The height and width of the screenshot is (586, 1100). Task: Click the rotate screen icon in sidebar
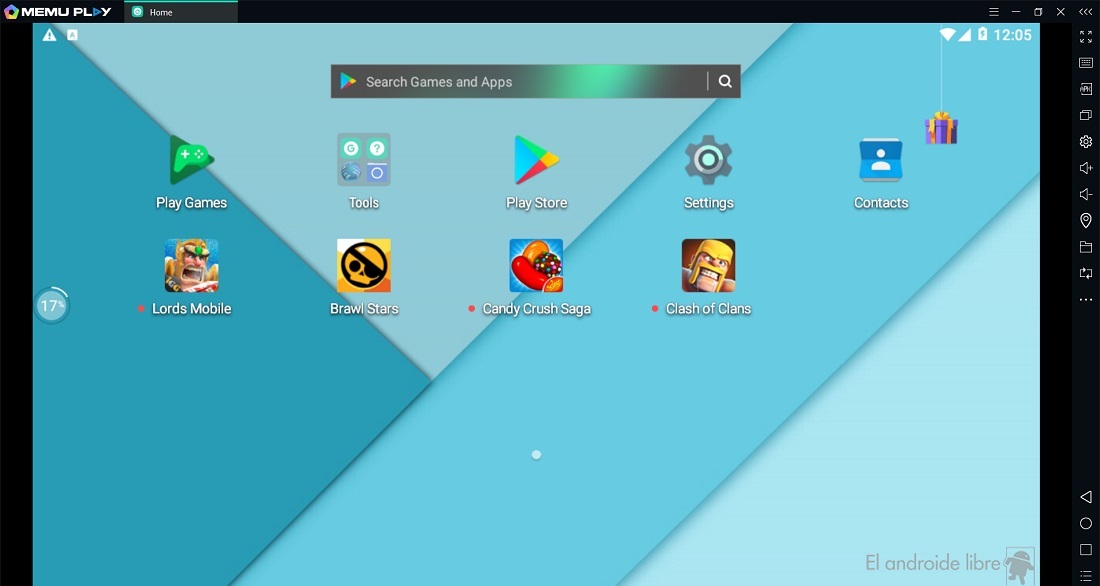pyautogui.click(x=1085, y=273)
